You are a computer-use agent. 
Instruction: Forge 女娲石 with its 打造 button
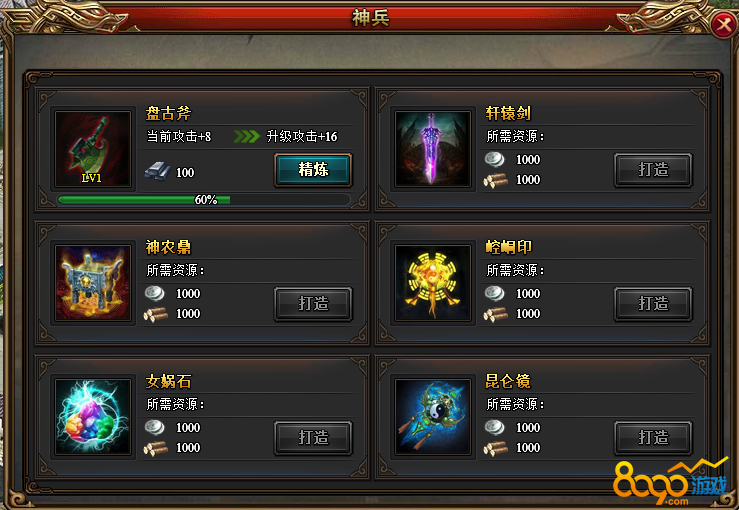313,437
